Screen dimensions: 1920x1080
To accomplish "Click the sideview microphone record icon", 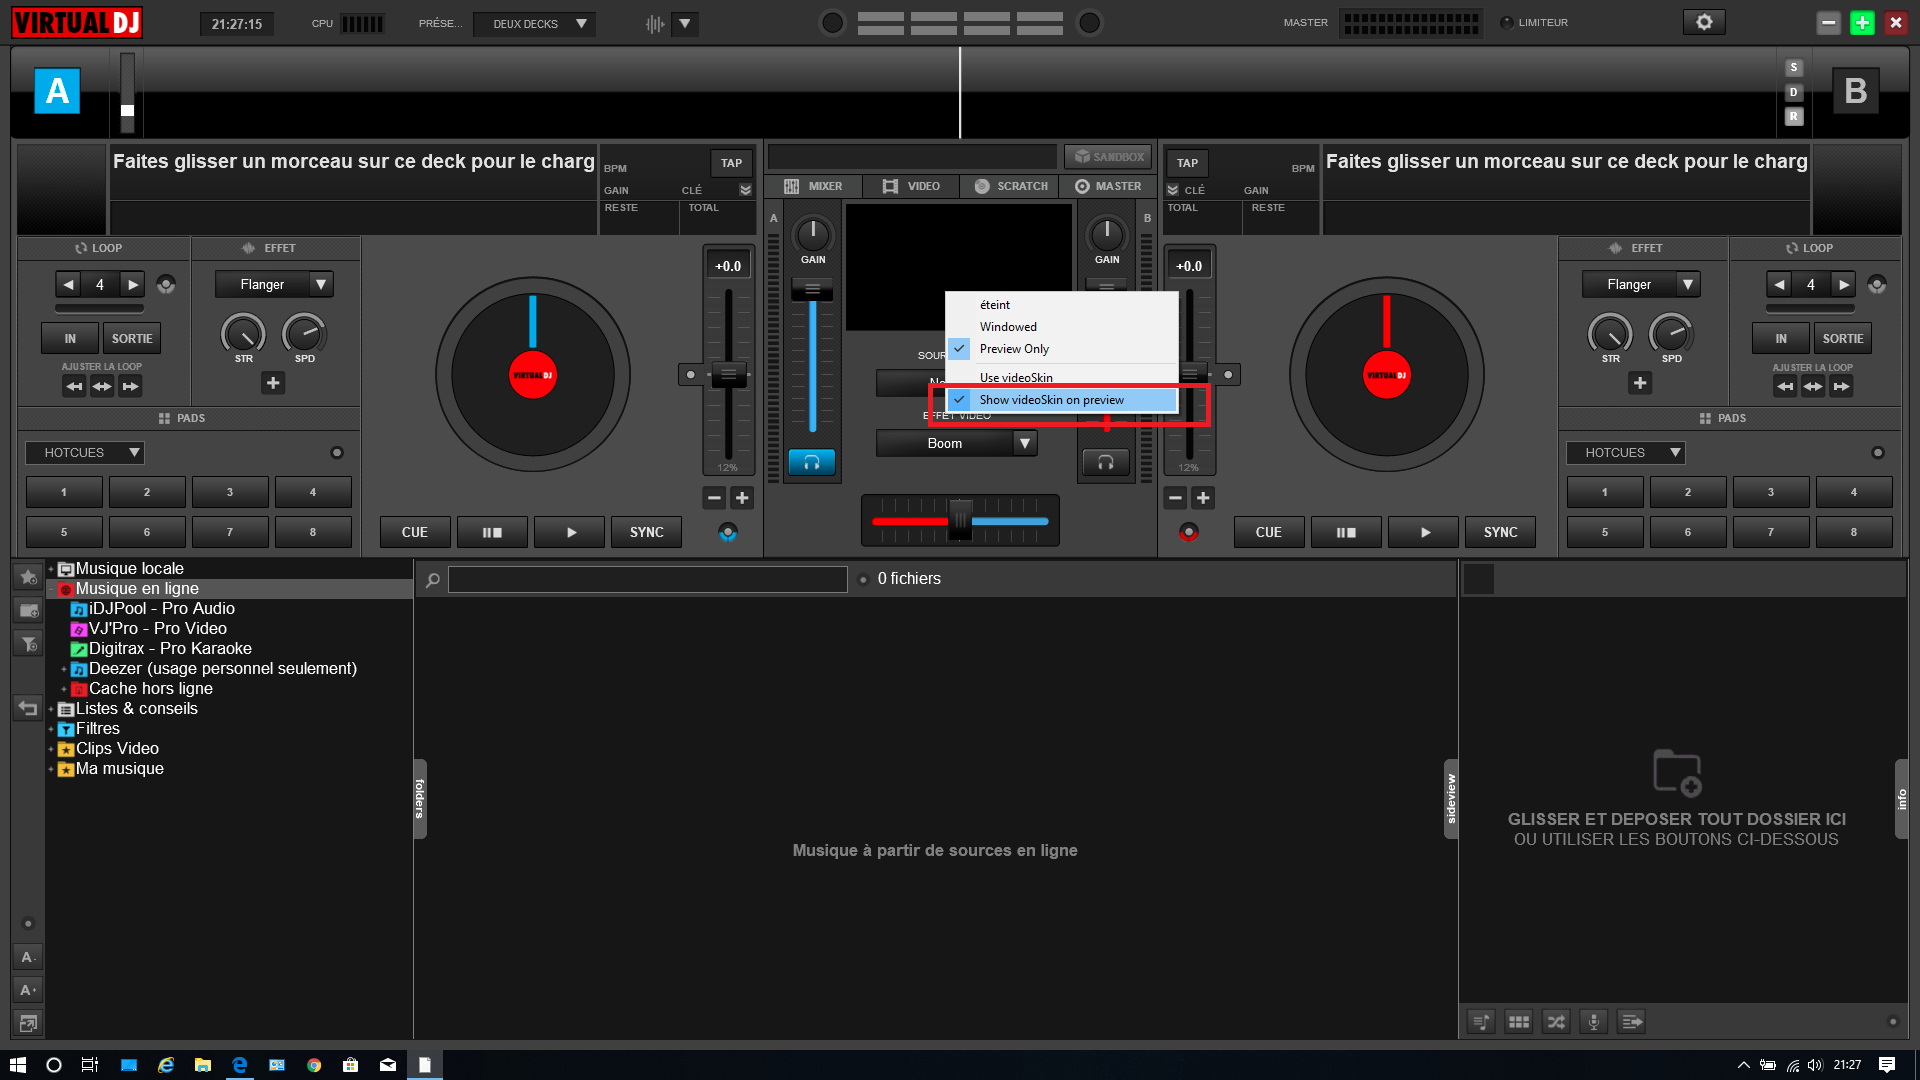I will (x=1594, y=1021).
